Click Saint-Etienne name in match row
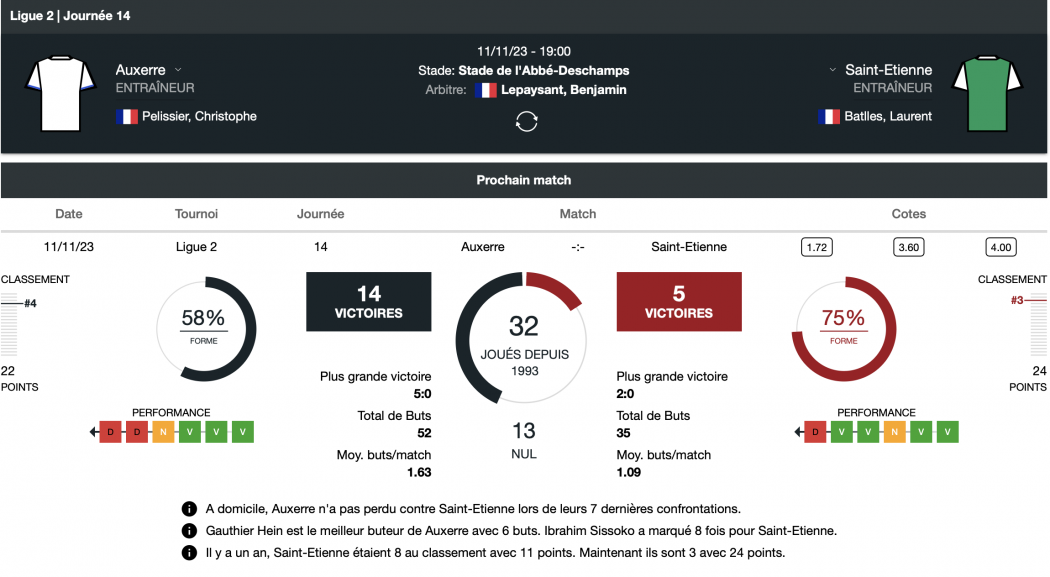This screenshot has height=577, width=1050. point(689,247)
